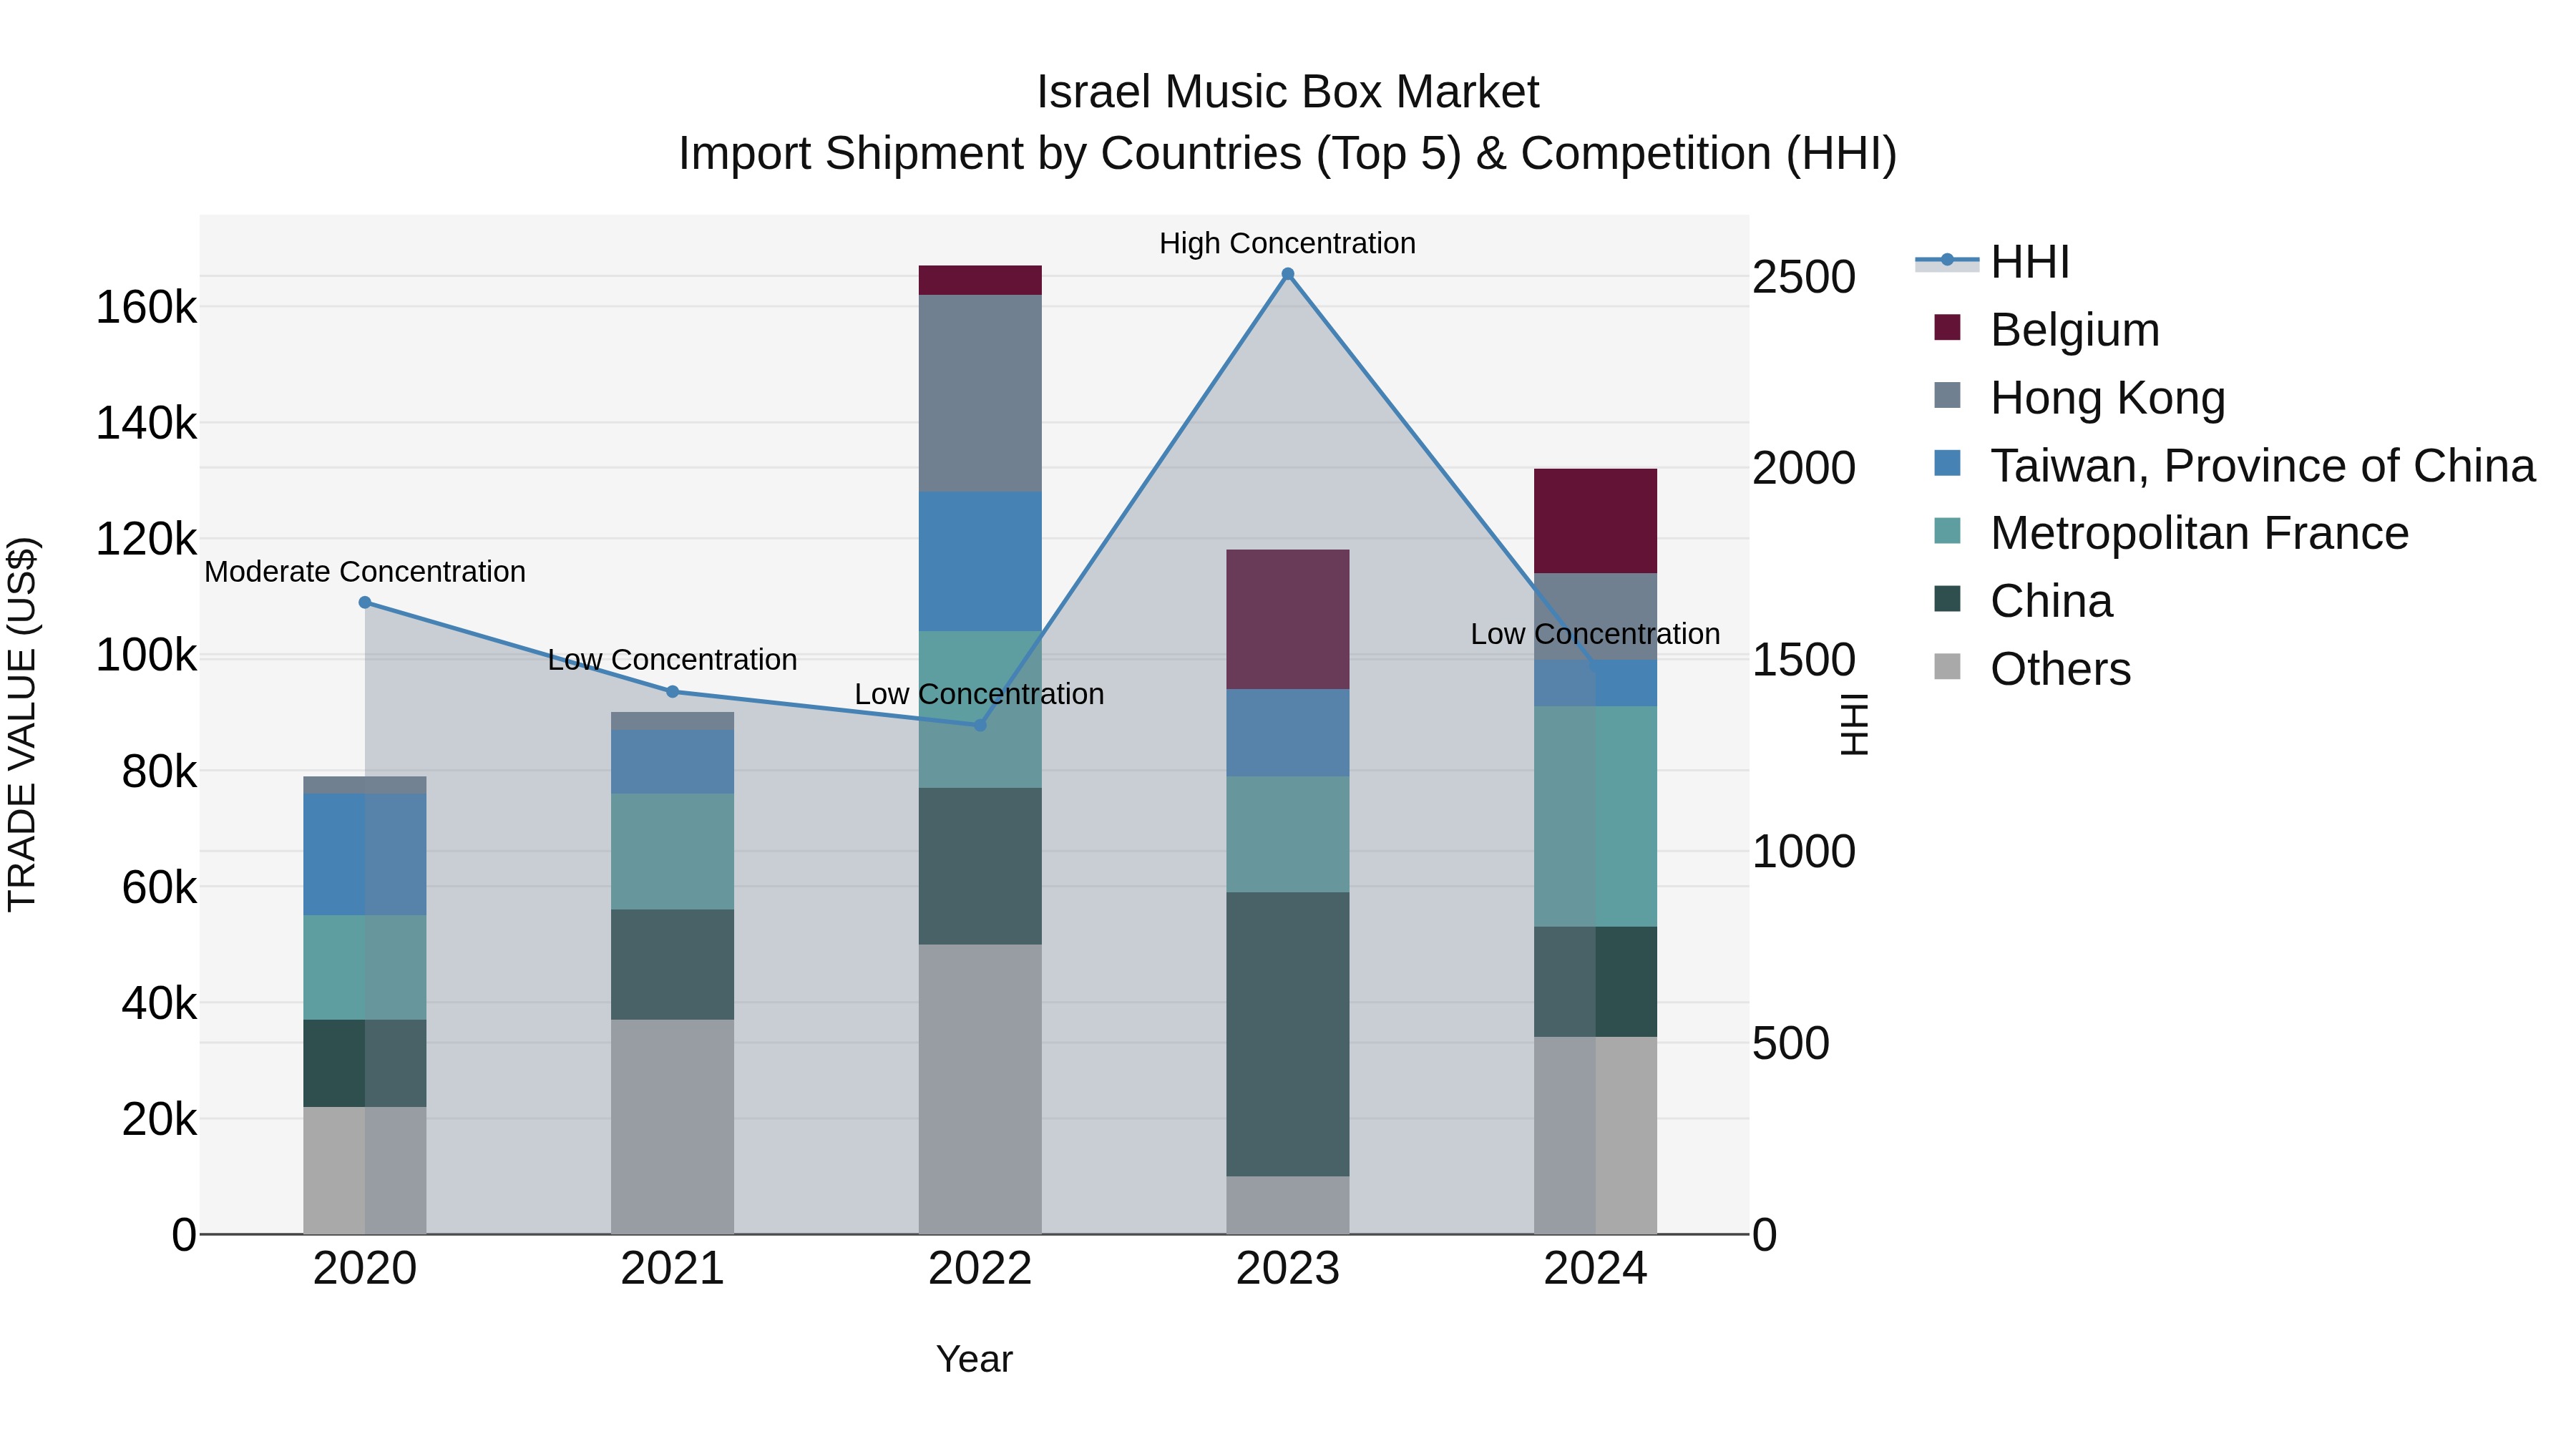This screenshot has width=2576, height=1449.
Task: Click the 2022 Taiwan bar segment
Action: 980,561
